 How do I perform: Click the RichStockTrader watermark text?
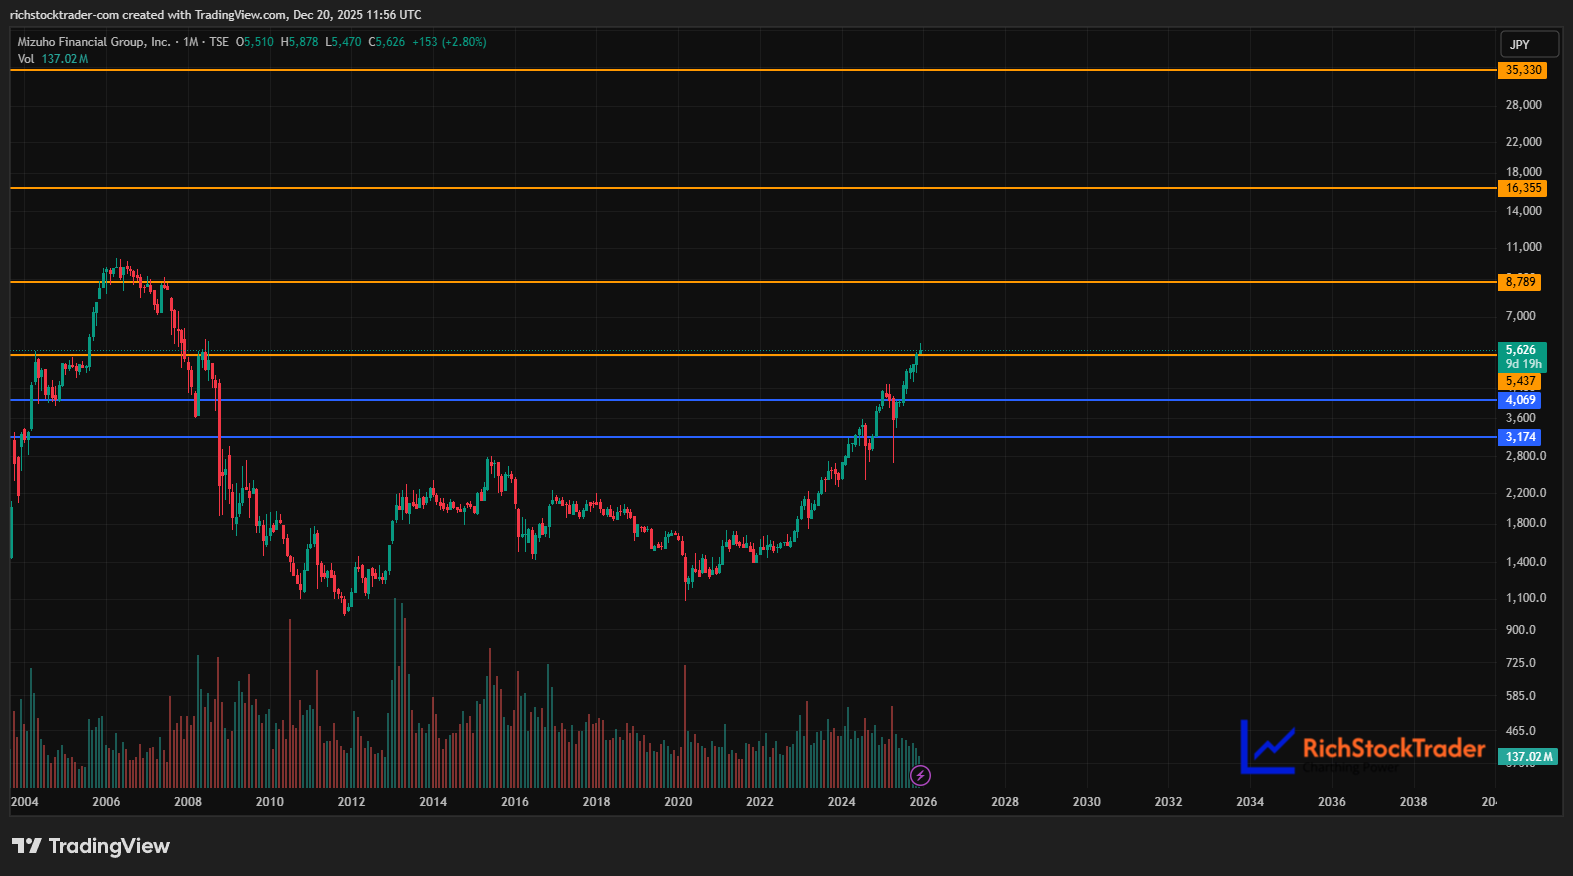pyautogui.click(x=1394, y=748)
